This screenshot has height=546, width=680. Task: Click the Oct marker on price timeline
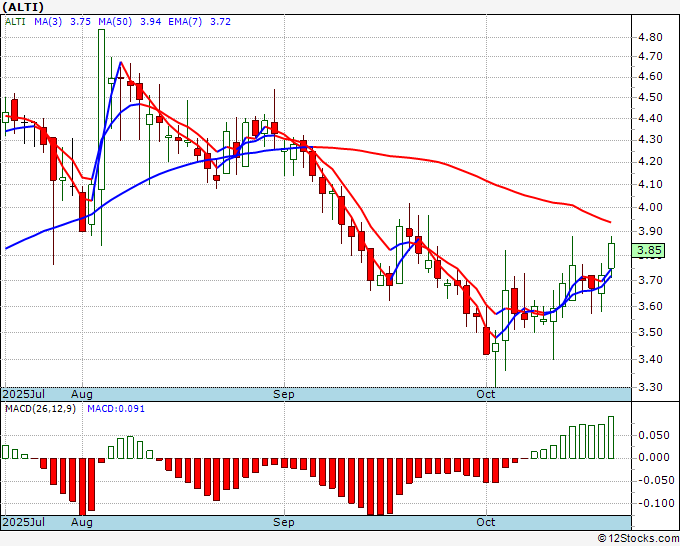click(x=486, y=394)
